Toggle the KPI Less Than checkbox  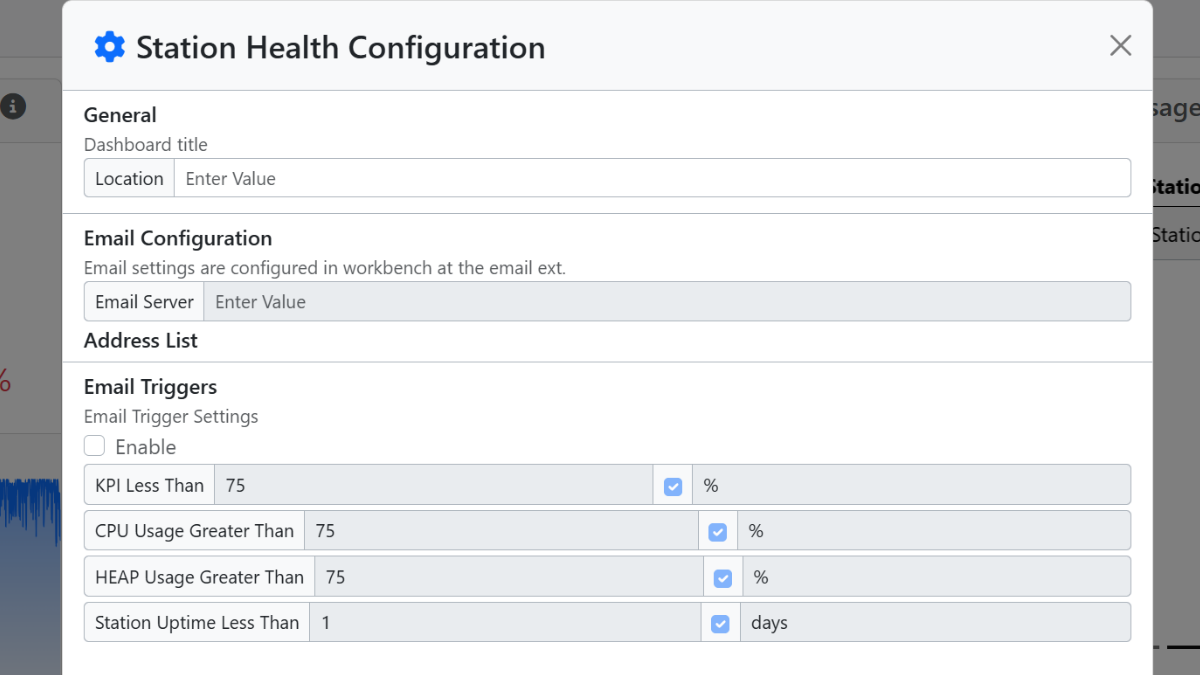point(673,486)
